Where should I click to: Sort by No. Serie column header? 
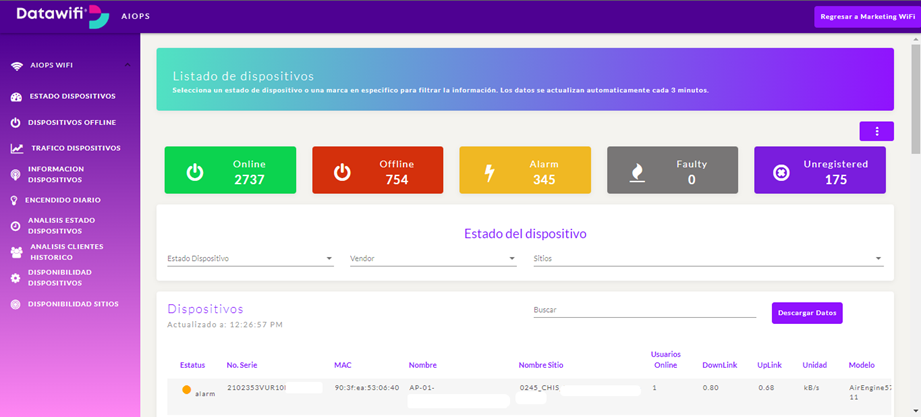click(240, 365)
